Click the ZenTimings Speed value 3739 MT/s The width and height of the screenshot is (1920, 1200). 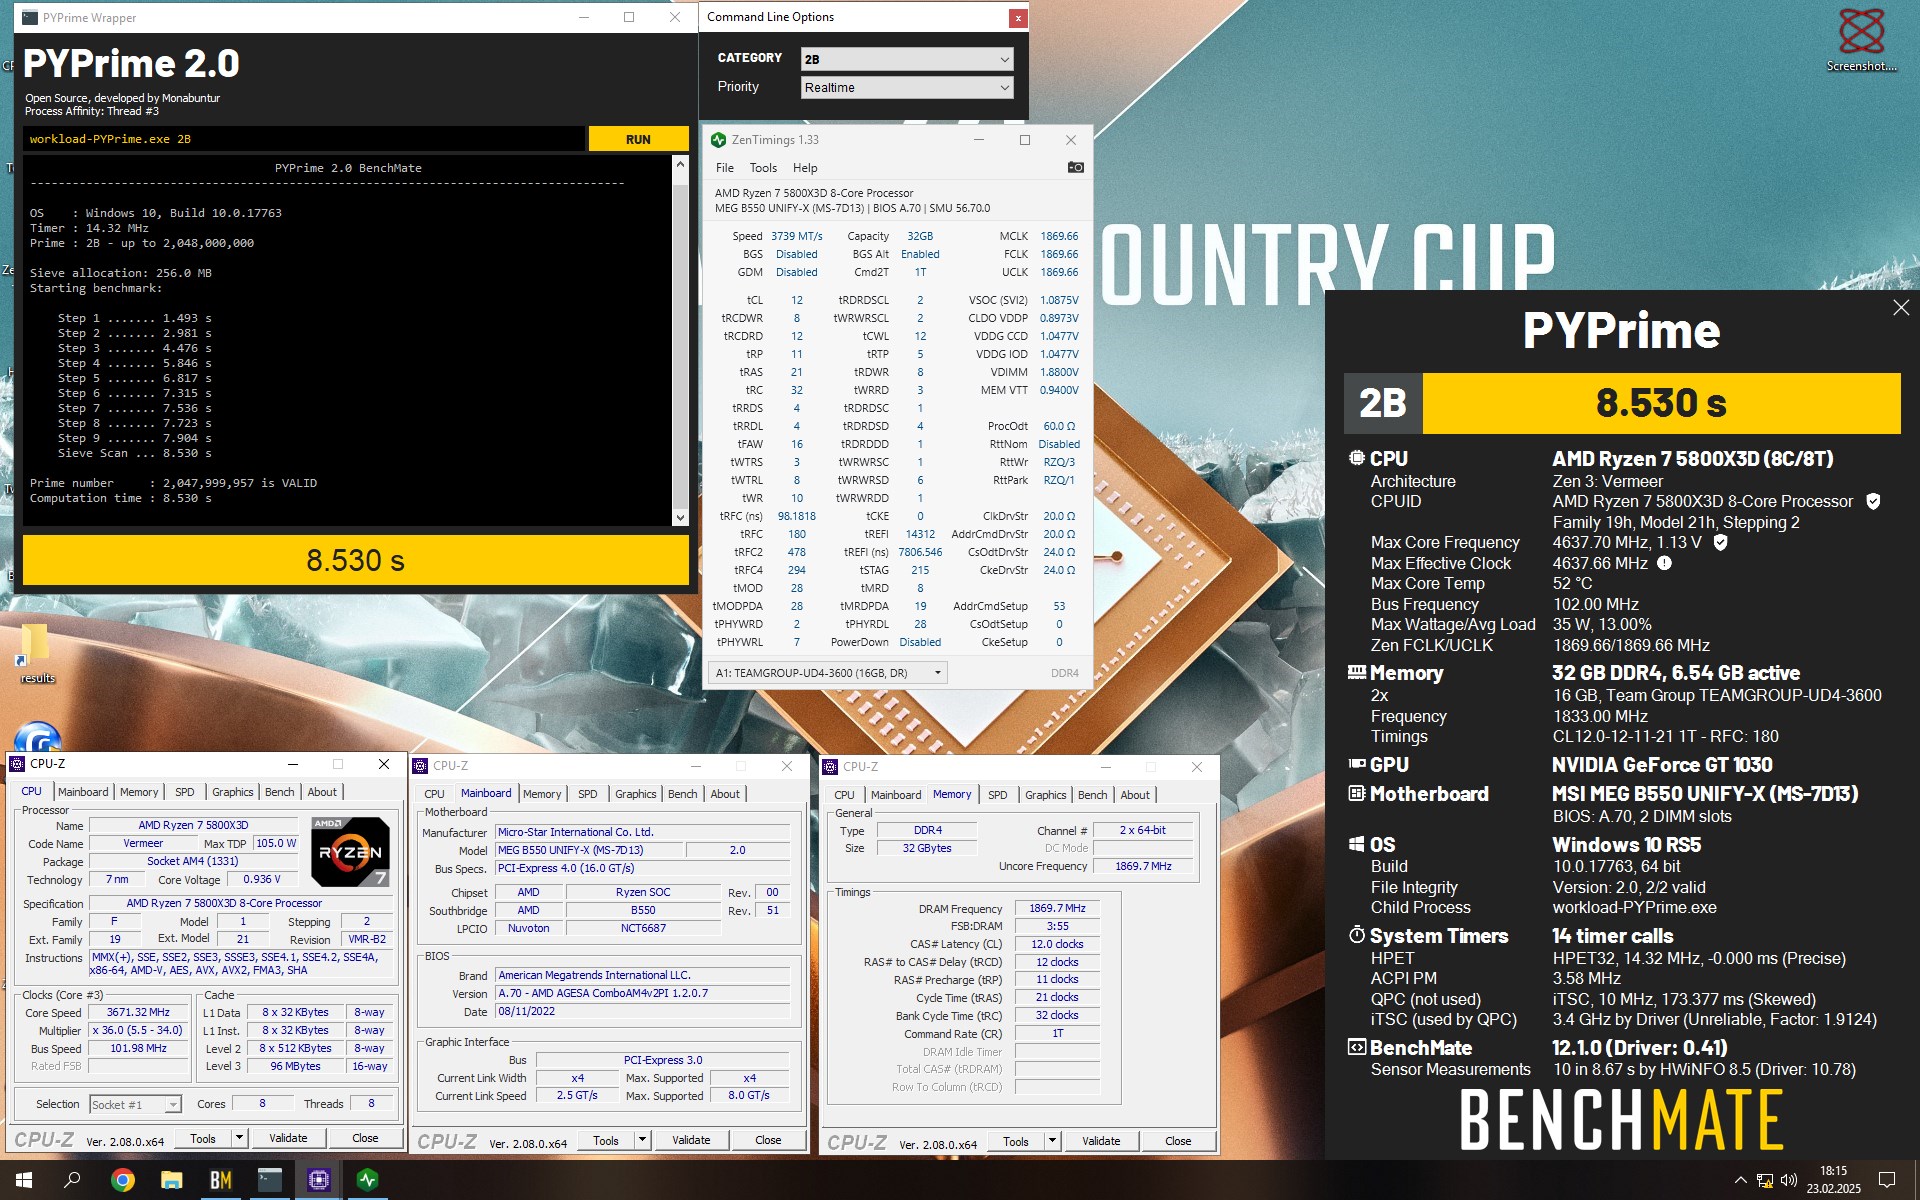pos(796,236)
